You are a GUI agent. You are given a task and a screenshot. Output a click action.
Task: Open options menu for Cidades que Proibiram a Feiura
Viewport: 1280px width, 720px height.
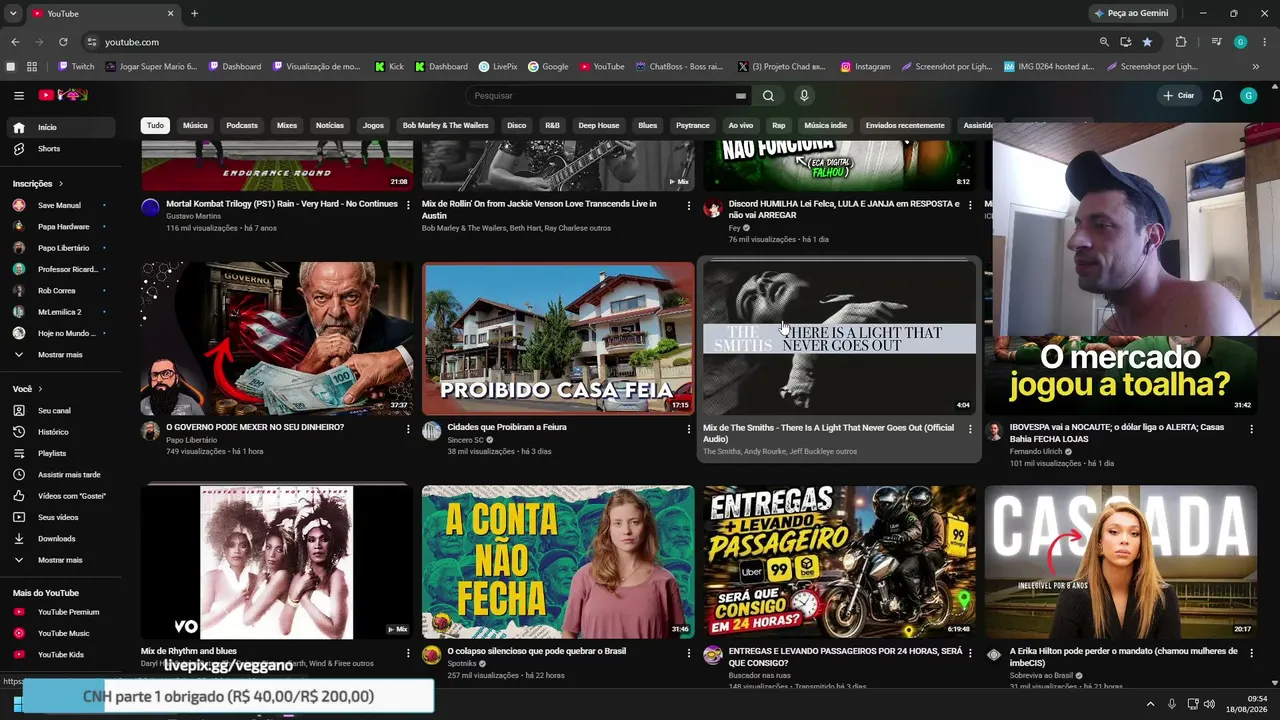688,429
